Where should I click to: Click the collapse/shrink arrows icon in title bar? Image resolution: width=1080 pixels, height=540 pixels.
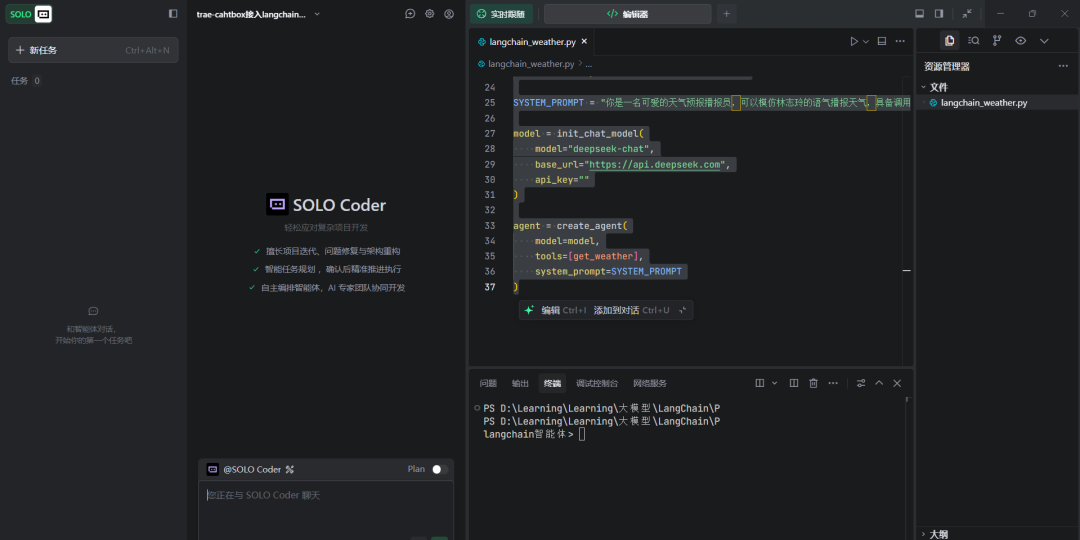pos(967,14)
